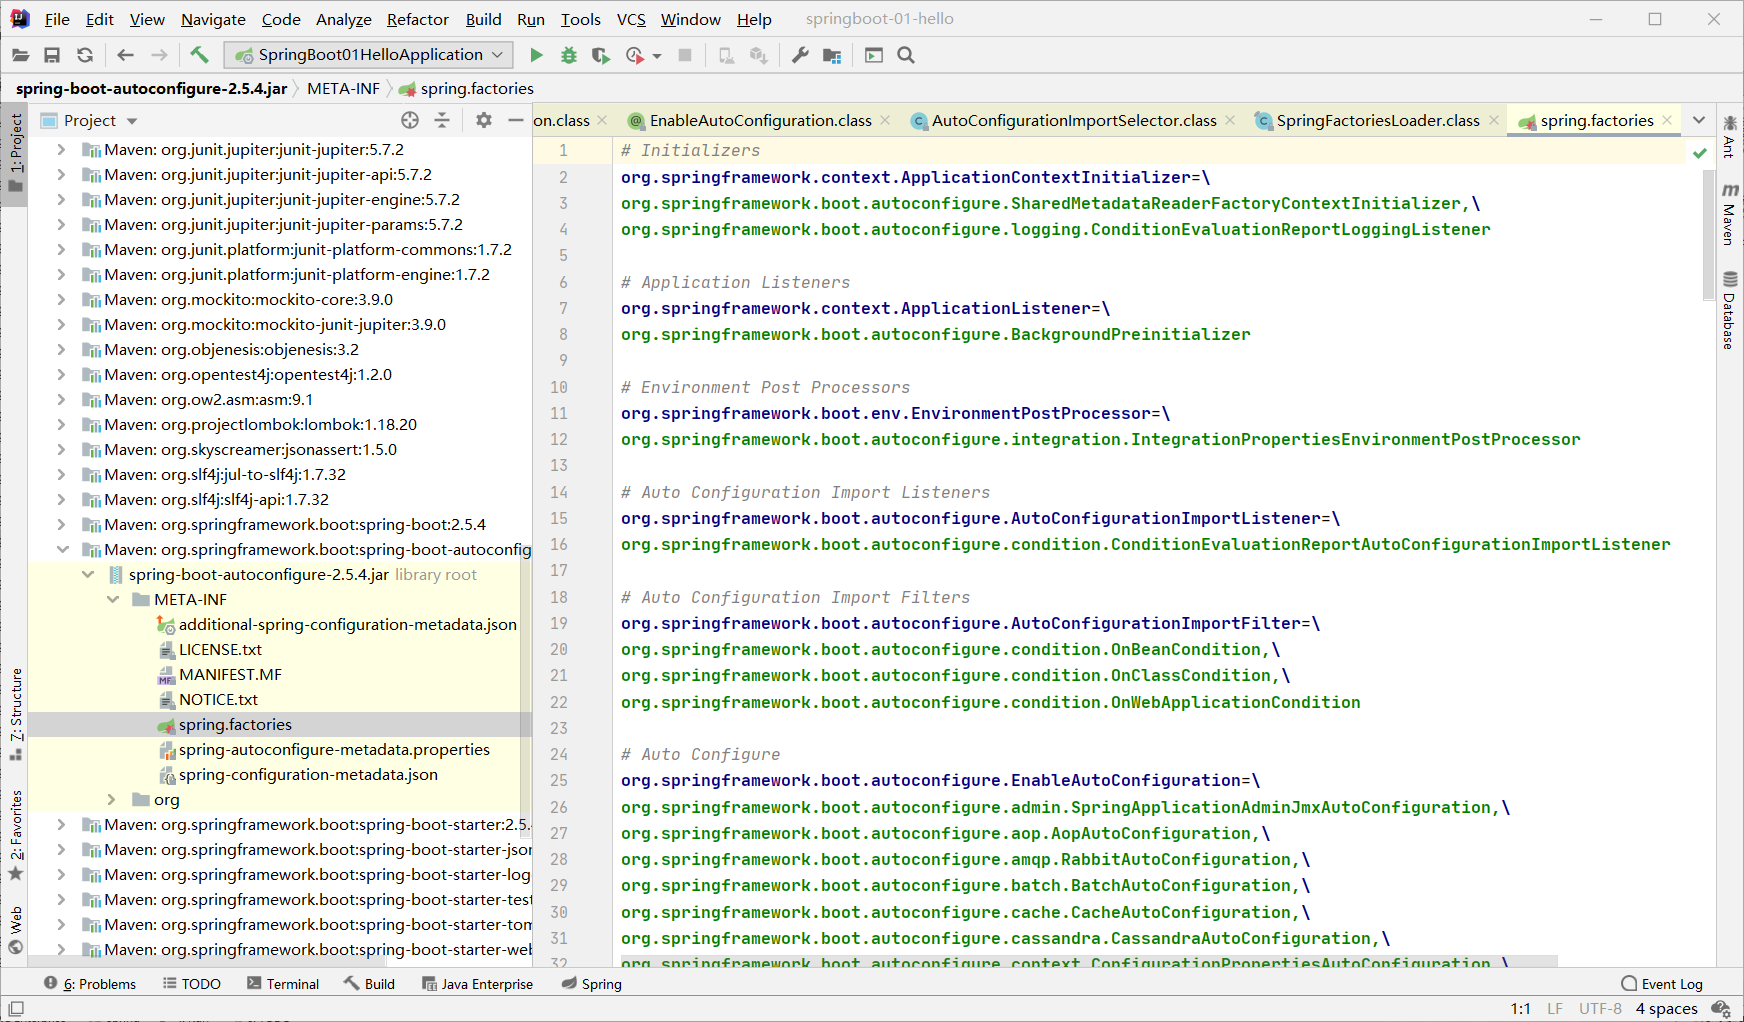This screenshot has width=1744, height=1022.
Task: Open Project panel gear settings
Action: tap(484, 120)
